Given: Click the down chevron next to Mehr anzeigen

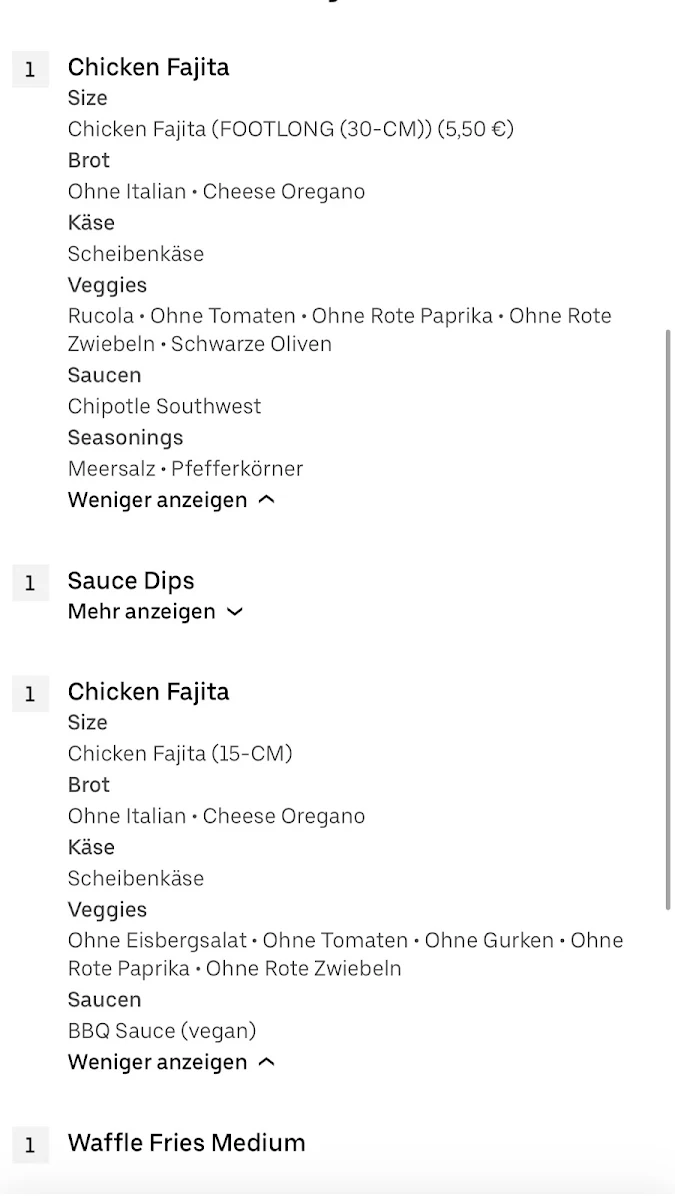Looking at the screenshot, I should click(x=235, y=612).
